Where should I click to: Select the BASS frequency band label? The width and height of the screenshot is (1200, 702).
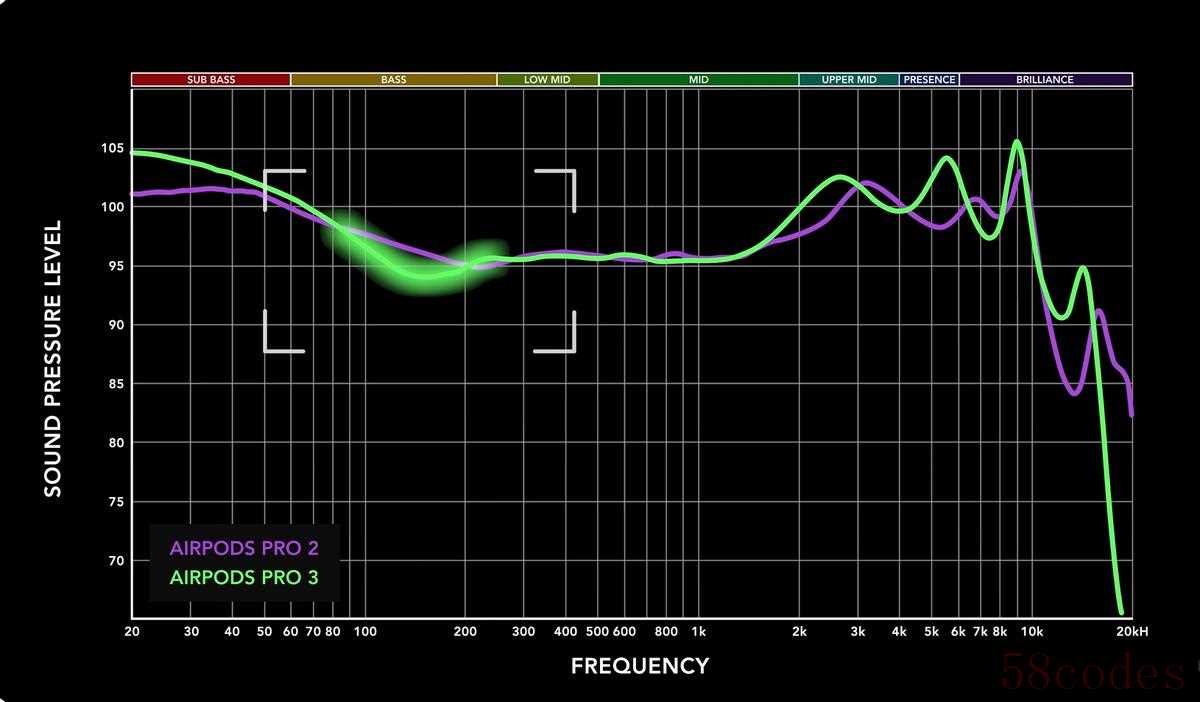pyautogui.click(x=393, y=80)
